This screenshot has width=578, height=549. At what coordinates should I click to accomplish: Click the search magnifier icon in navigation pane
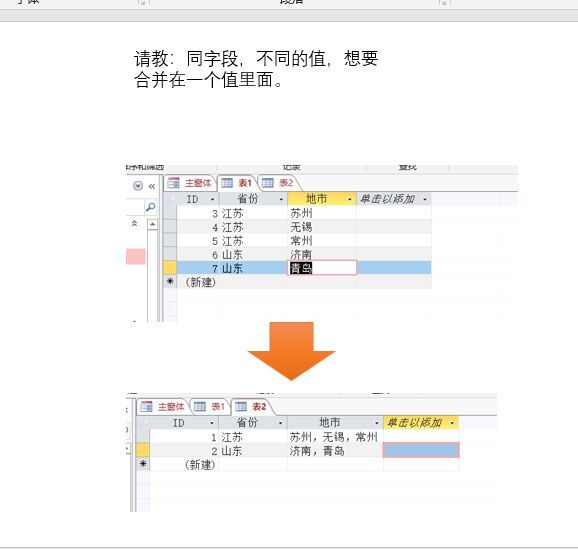(150, 207)
